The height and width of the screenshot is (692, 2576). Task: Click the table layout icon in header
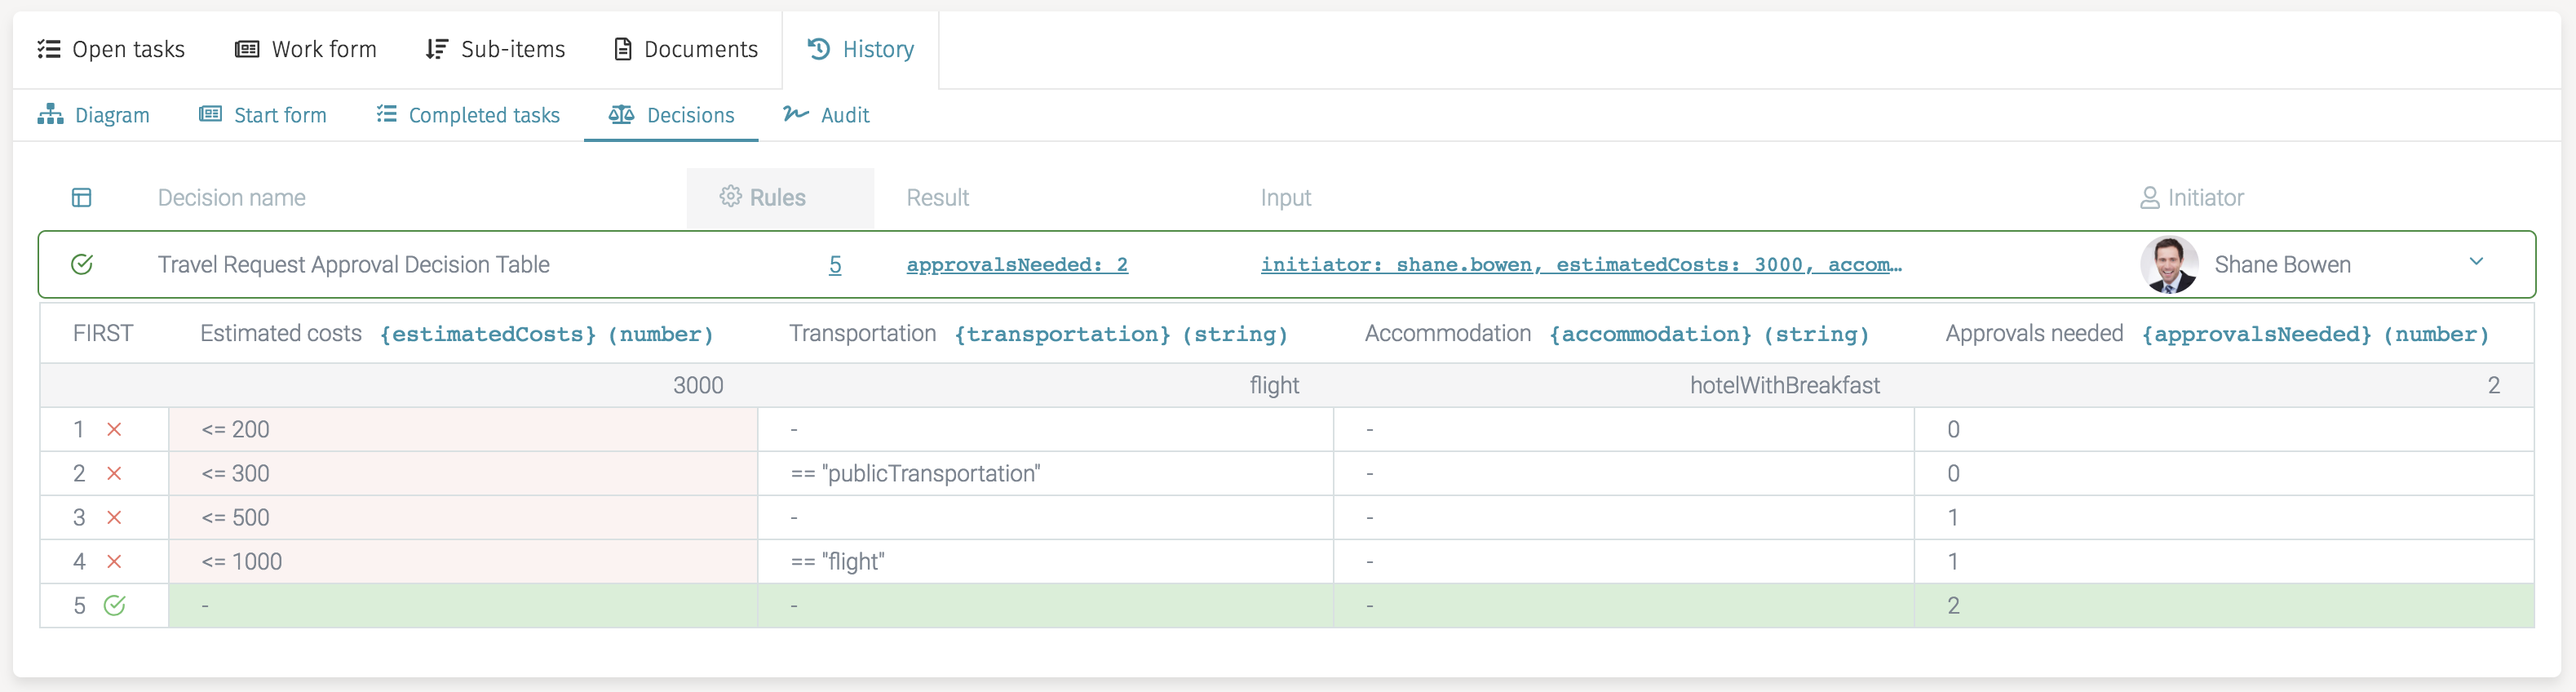[82, 198]
